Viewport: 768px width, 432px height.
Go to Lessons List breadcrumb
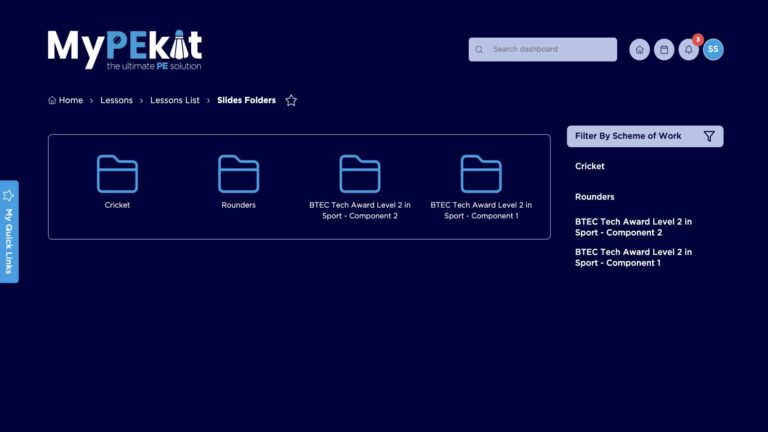[x=175, y=100]
